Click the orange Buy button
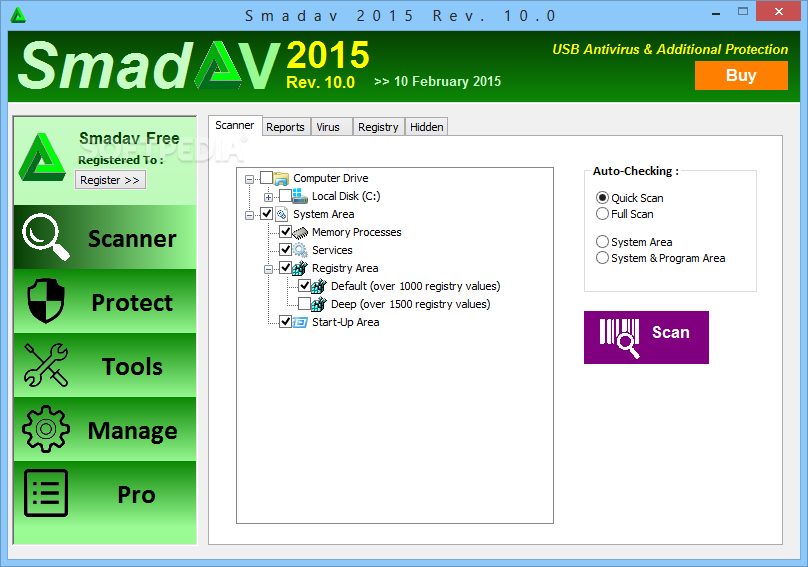Image resolution: width=808 pixels, height=567 pixels. click(x=740, y=75)
